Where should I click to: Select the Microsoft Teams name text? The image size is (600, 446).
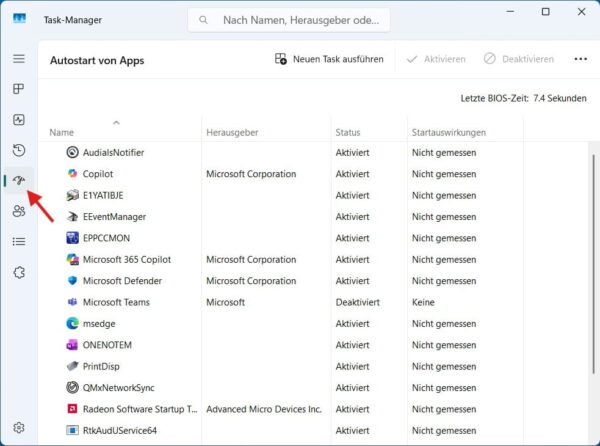[x=116, y=303]
